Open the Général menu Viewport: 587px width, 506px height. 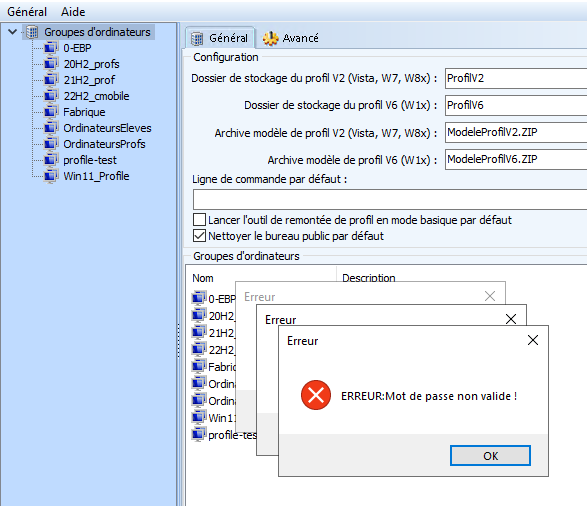click(x=27, y=12)
